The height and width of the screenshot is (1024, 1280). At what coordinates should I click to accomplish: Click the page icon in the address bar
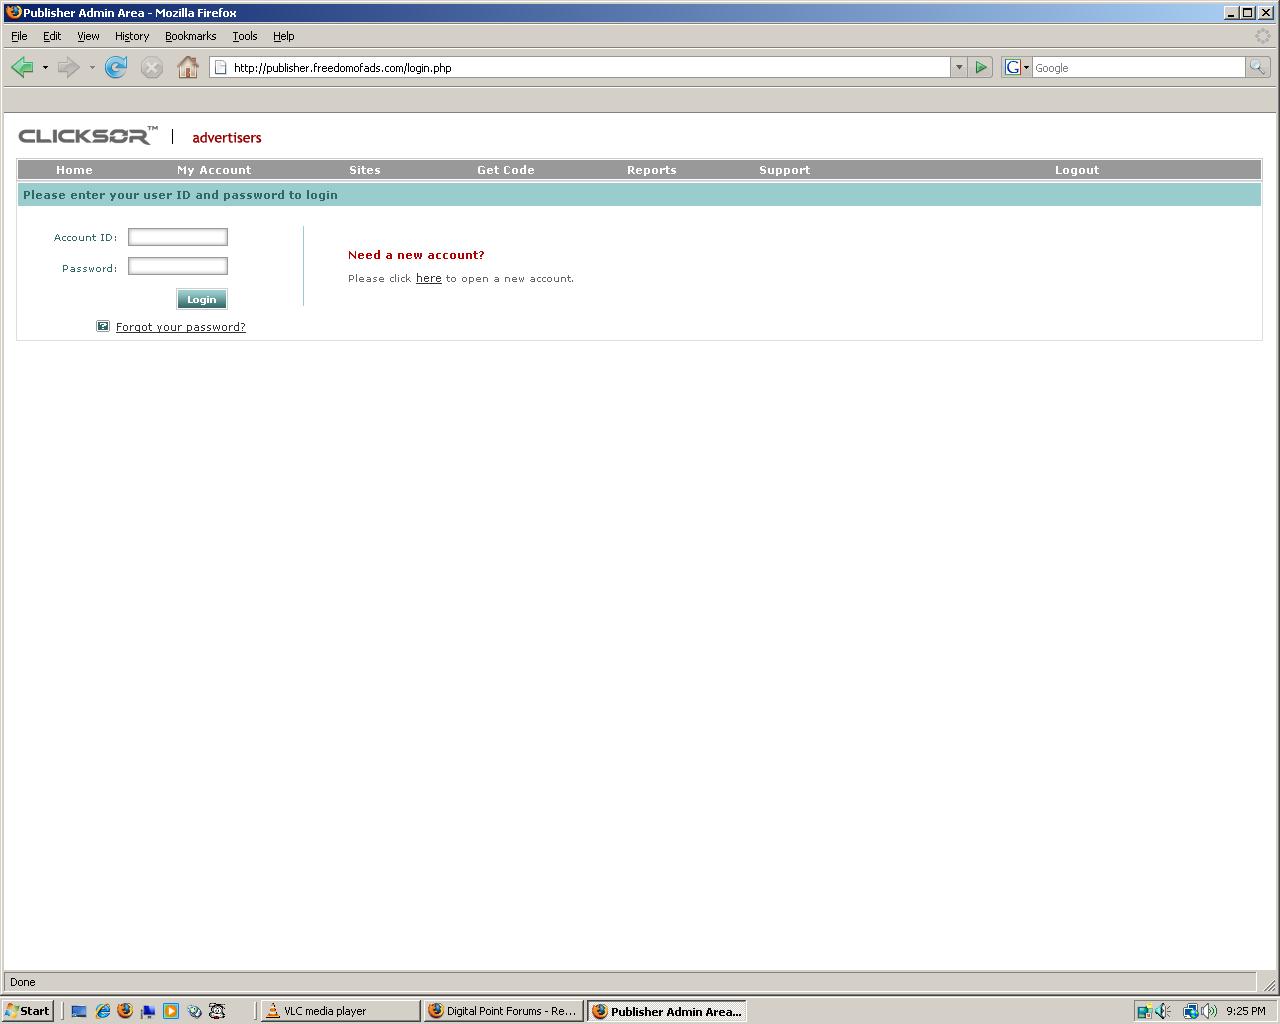pos(221,68)
